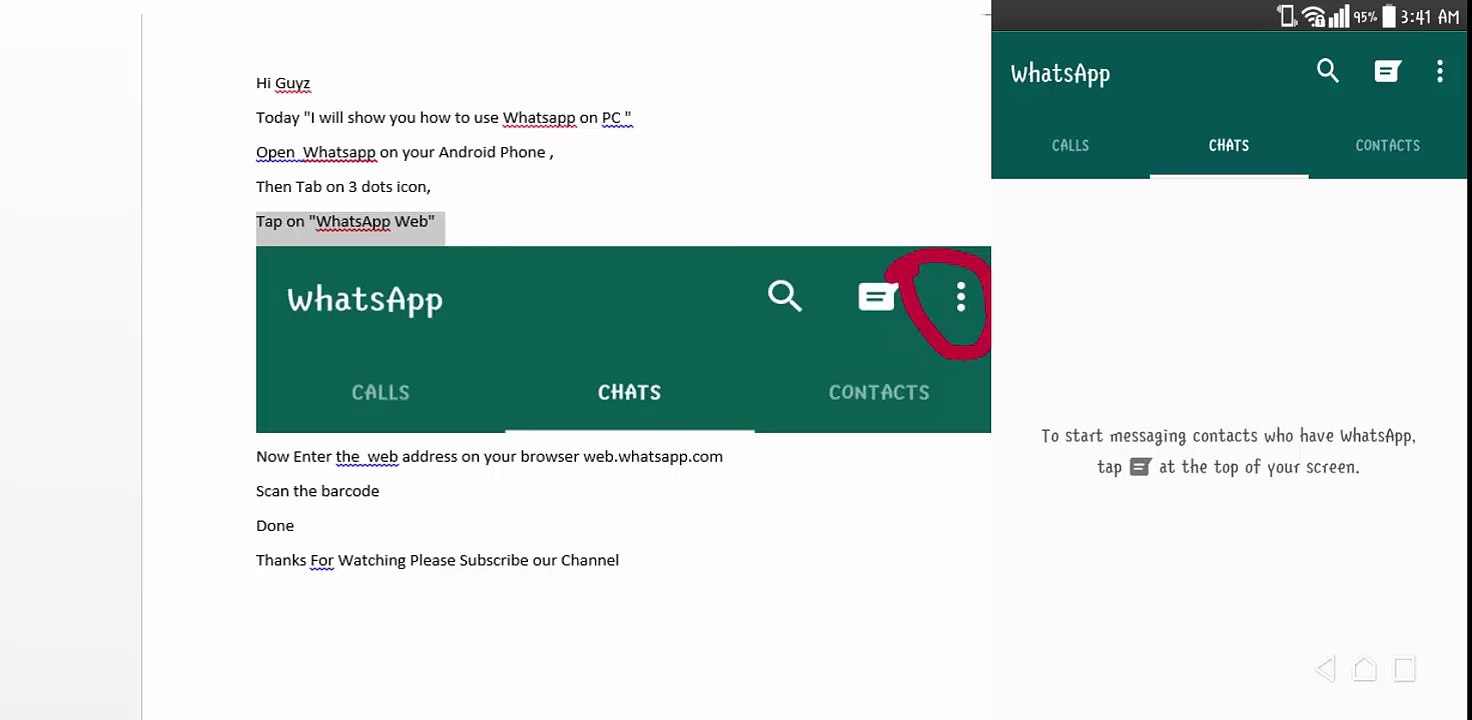This screenshot has width=1472, height=720.
Task: Click the "Then Tab on 3 dots icon" line
Action: click(x=343, y=187)
